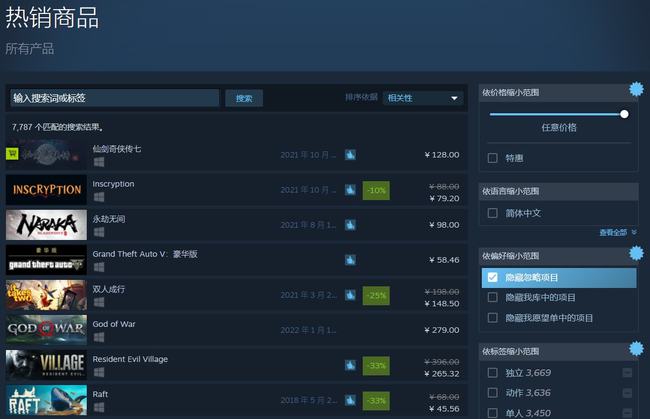Click the NARAKA game thumbnail

coord(46,225)
